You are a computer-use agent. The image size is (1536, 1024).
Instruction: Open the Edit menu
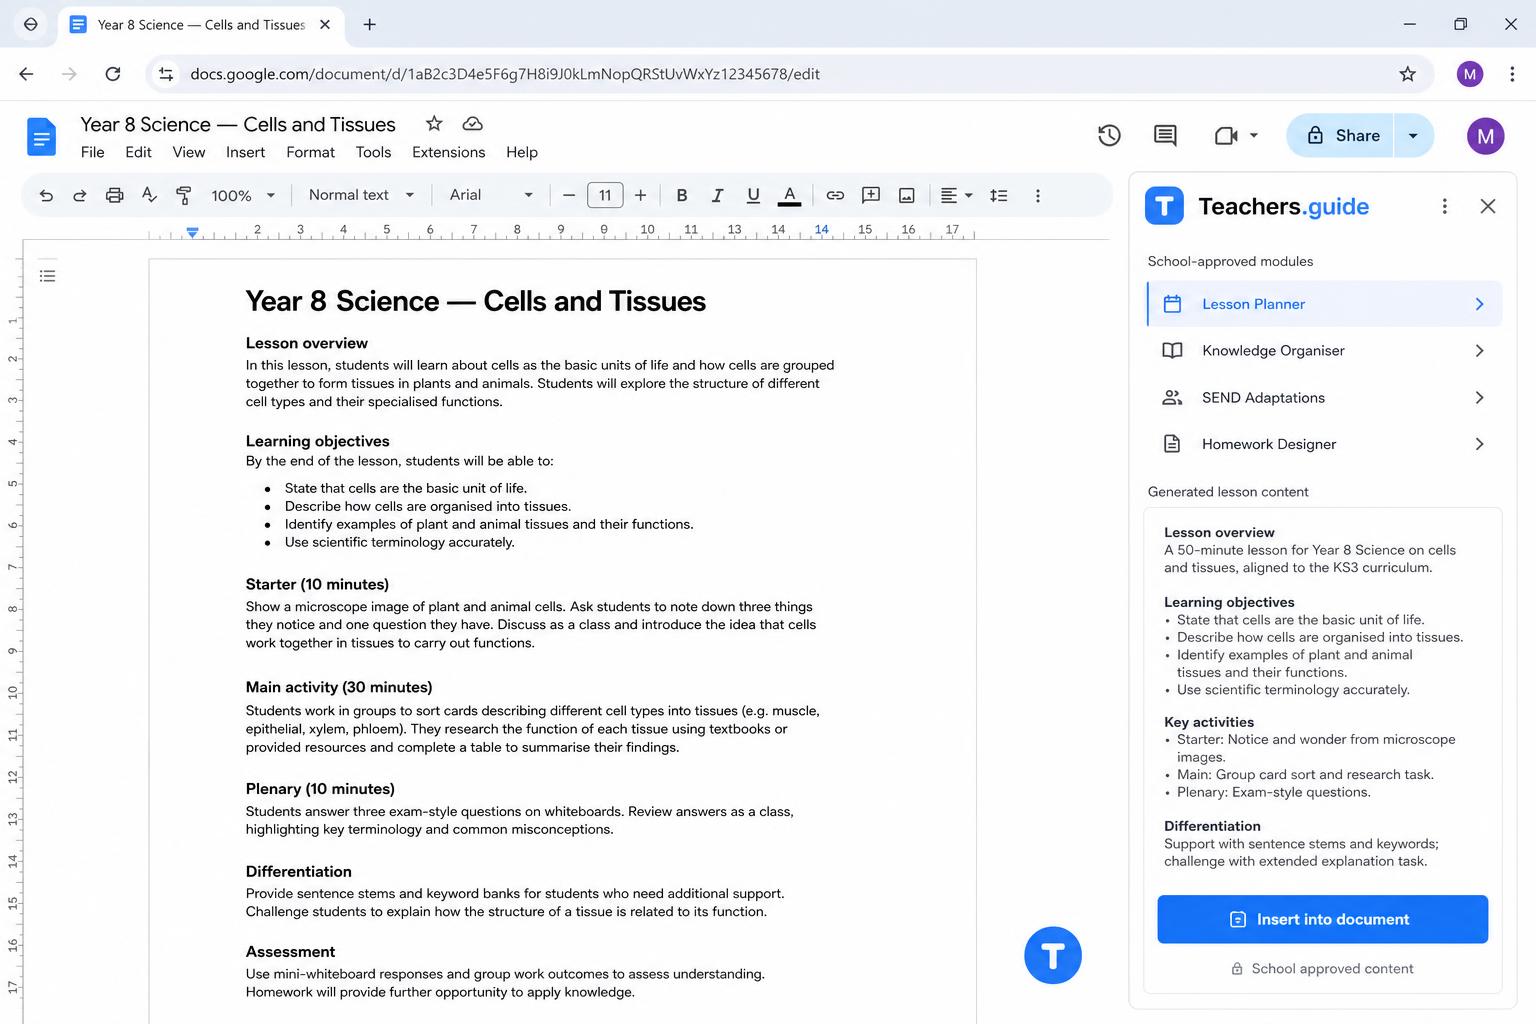point(138,152)
